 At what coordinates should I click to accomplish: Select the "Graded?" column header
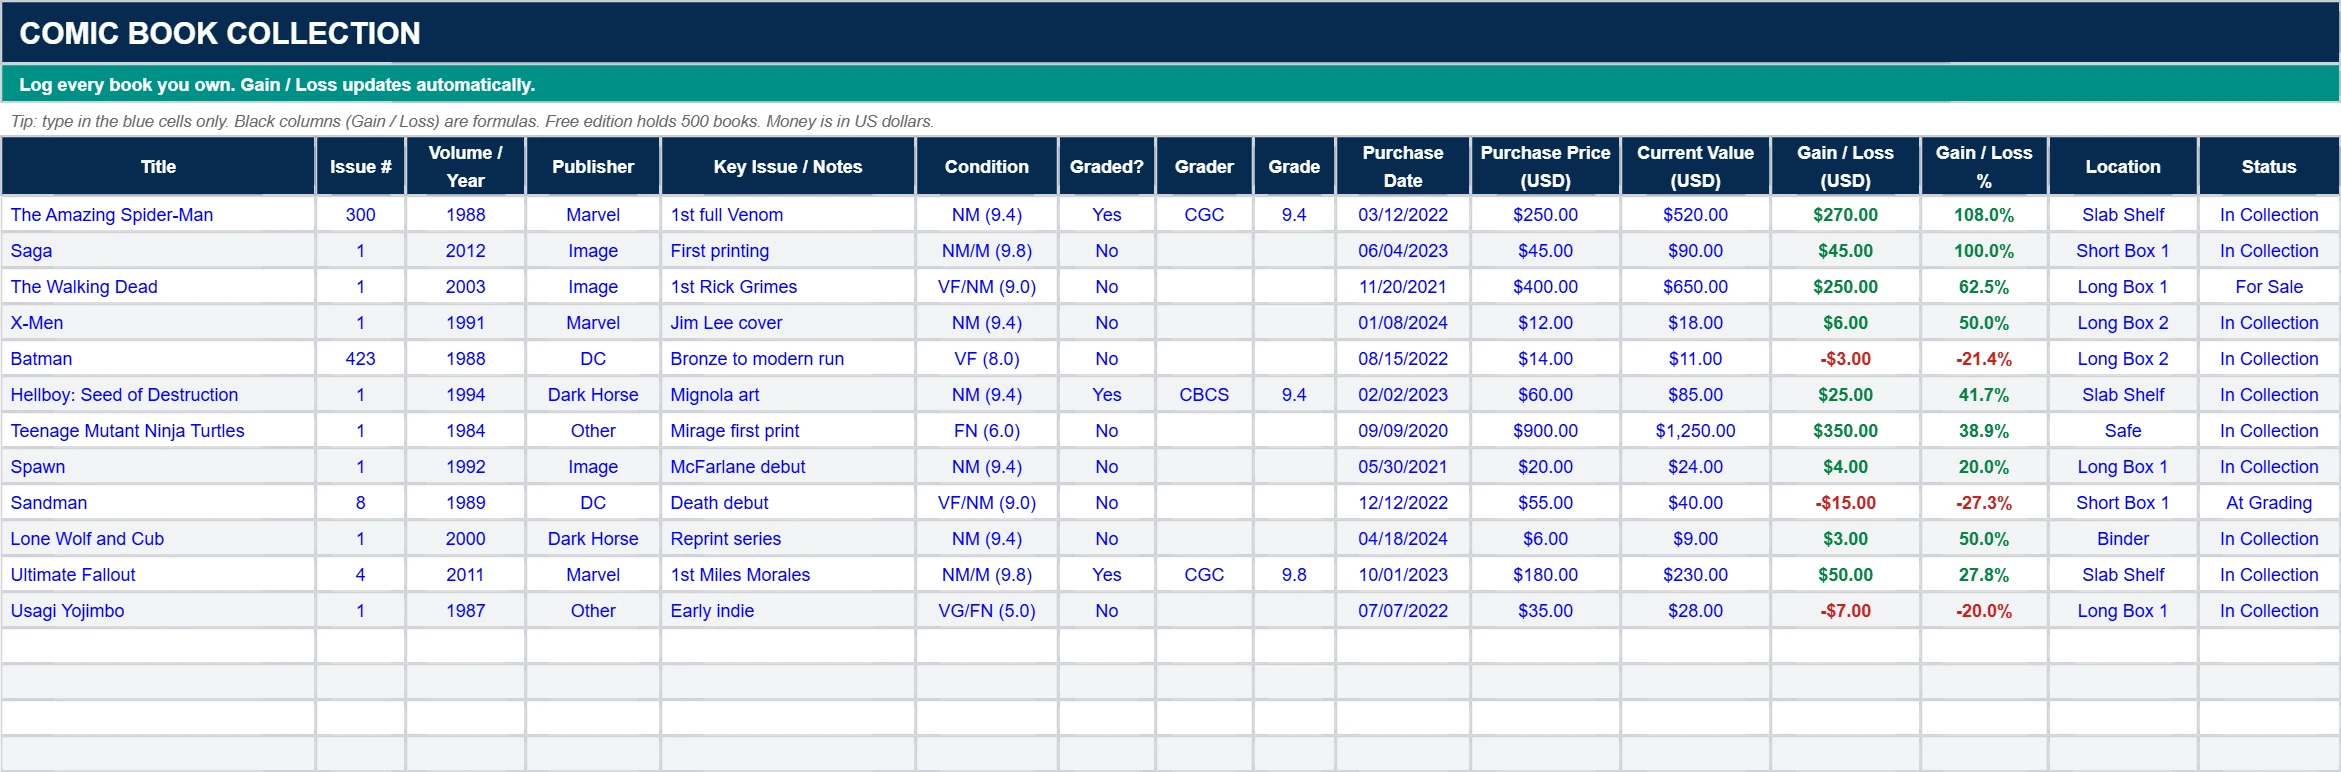point(1107,167)
